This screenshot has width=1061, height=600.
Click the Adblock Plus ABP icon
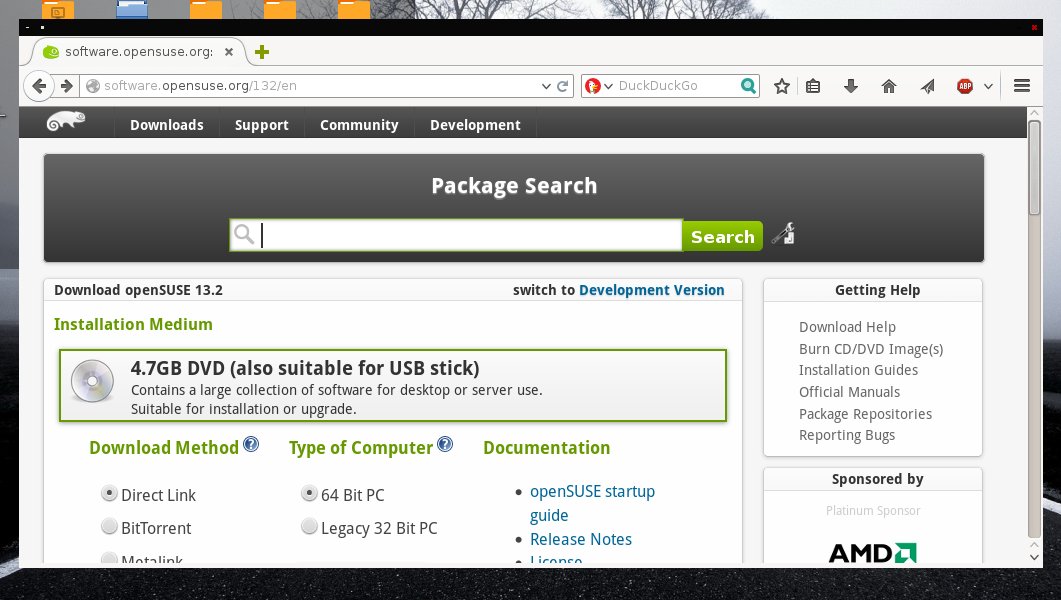coord(965,86)
